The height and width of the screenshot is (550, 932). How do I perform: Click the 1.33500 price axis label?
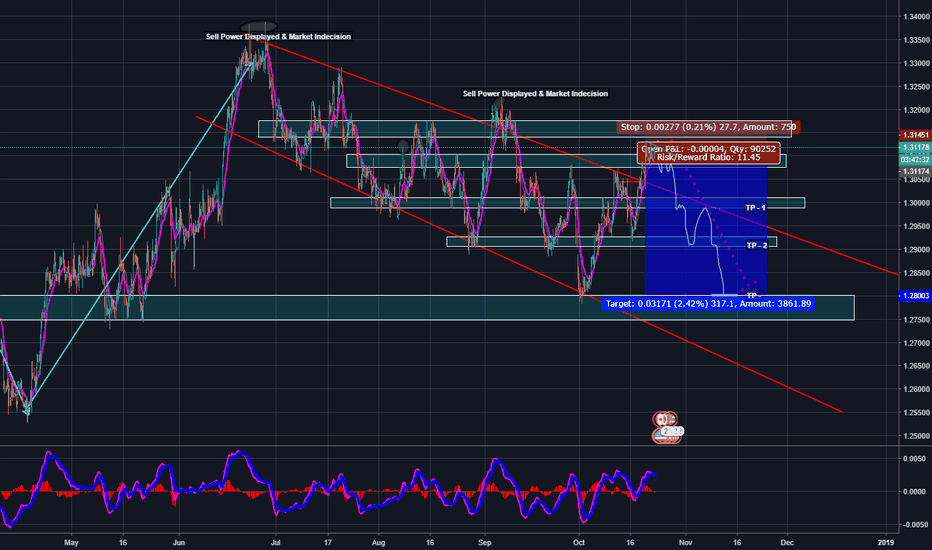click(916, 40)
